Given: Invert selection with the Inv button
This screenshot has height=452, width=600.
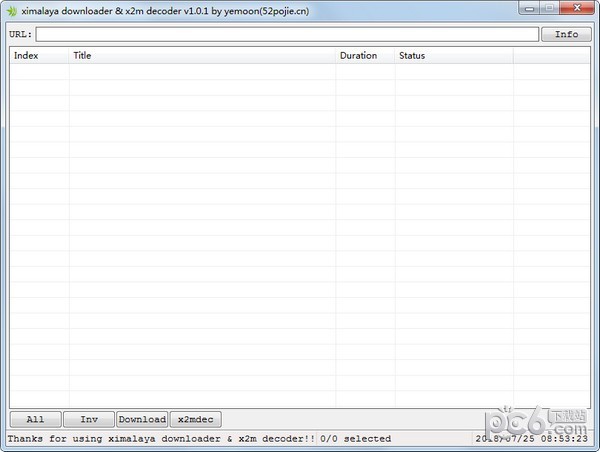Looking at the screenshot, I should click(89, 419).
